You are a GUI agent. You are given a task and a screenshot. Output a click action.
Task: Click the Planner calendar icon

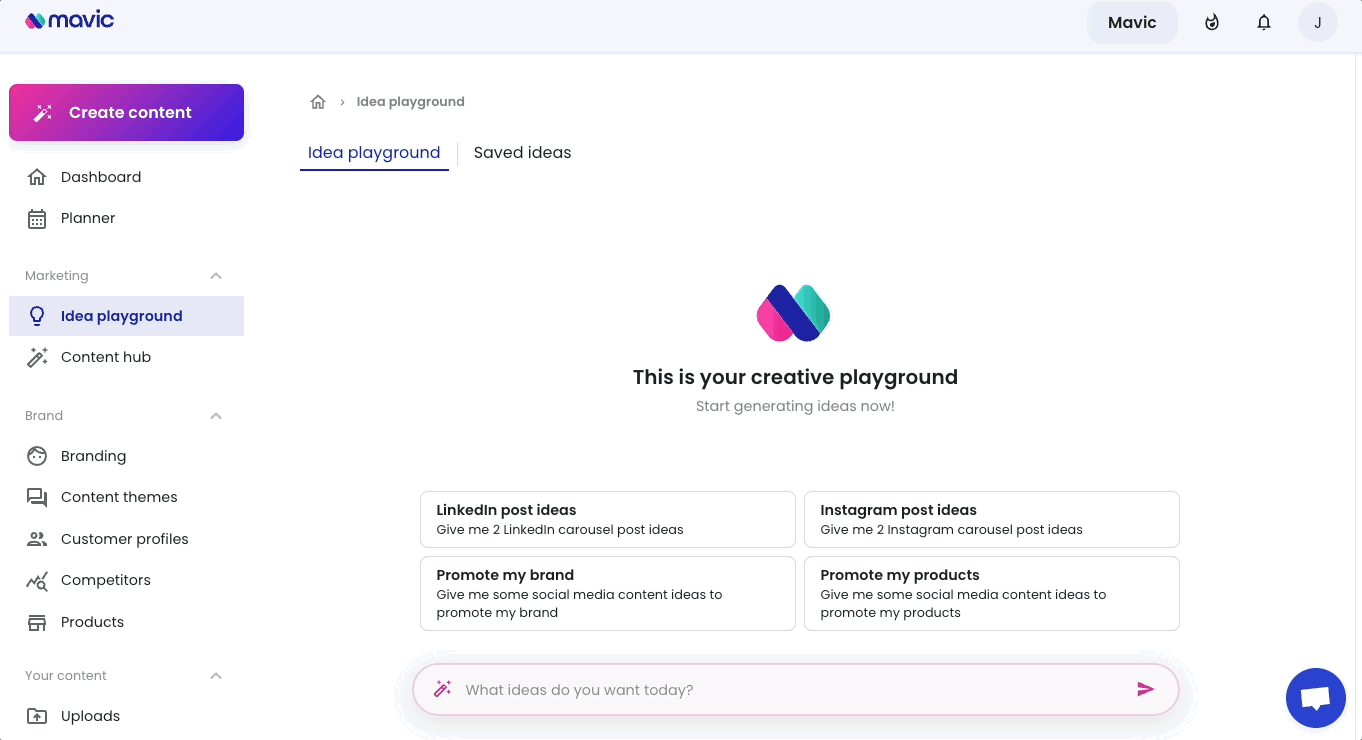[x=37, y=218]
